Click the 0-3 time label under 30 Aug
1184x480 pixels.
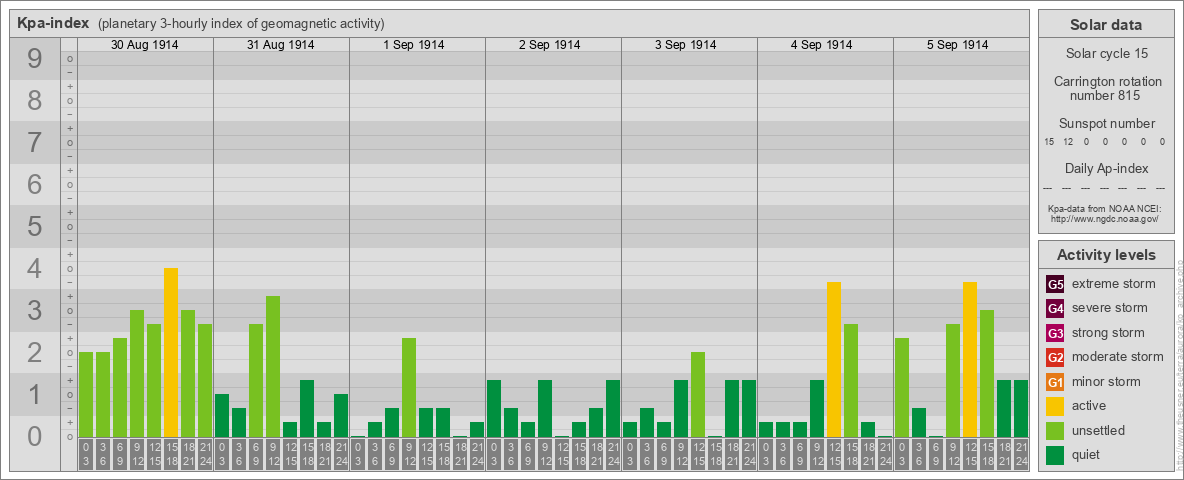click(x=86, y=455)
